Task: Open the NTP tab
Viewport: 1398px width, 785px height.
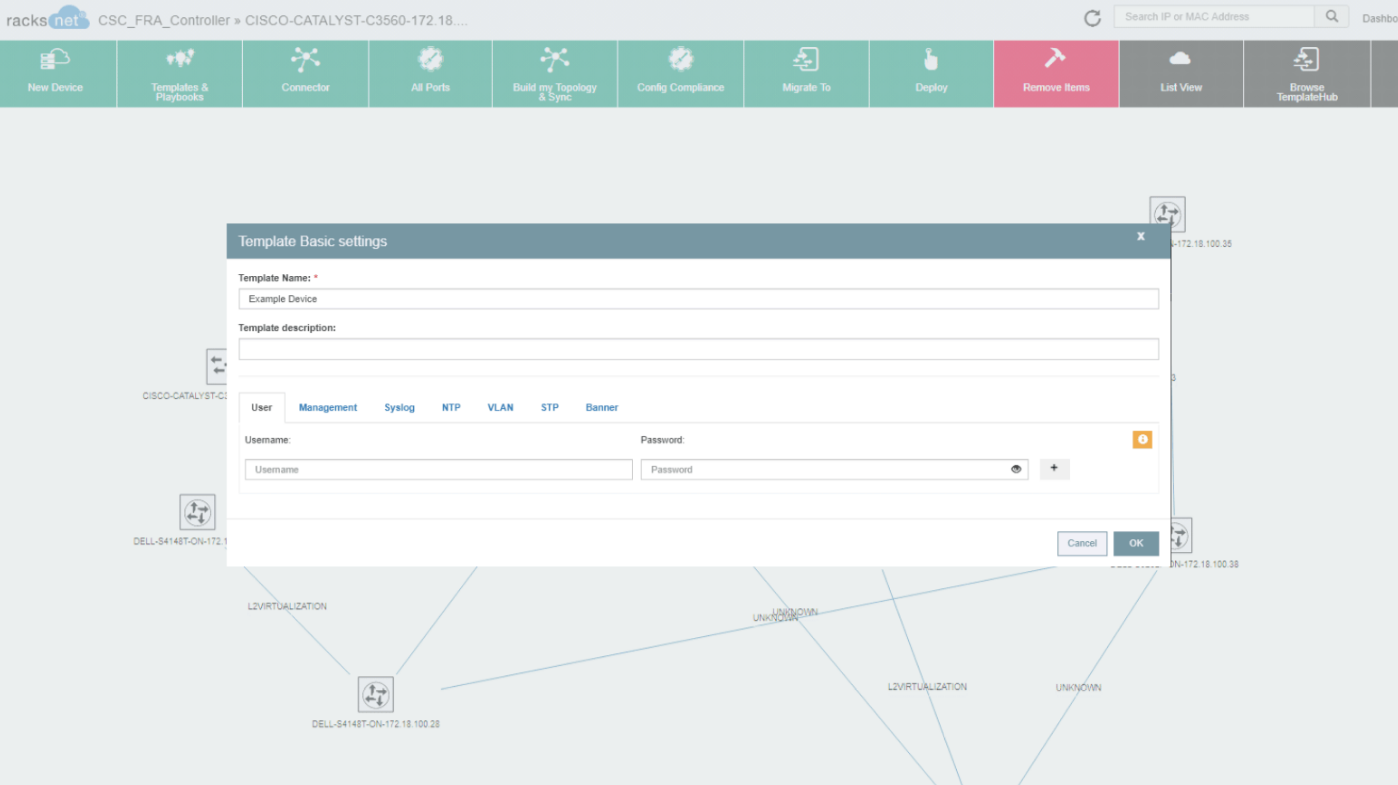Action: click(451, 408)
